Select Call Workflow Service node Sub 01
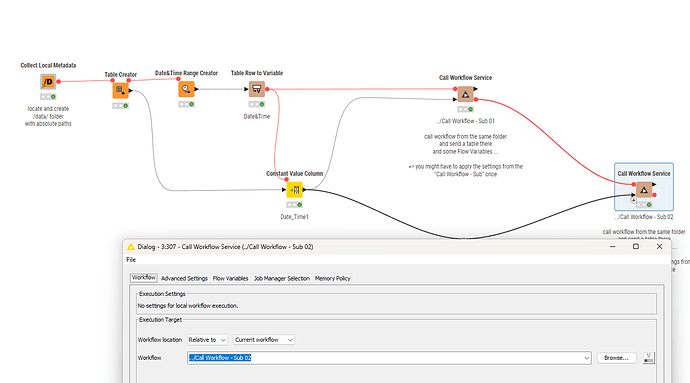The width and height of the screenshot is (690, 383). pyautogui.click(x=465, y=94)
